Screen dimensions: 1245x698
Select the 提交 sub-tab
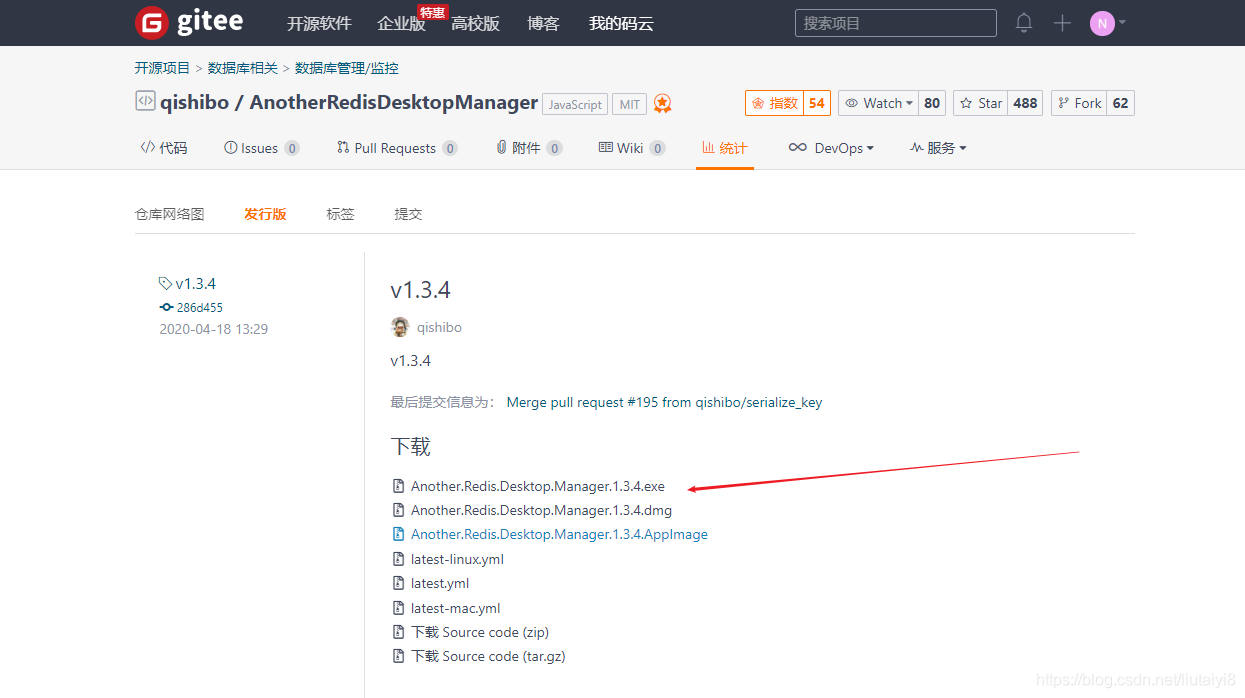coord(408,214)
